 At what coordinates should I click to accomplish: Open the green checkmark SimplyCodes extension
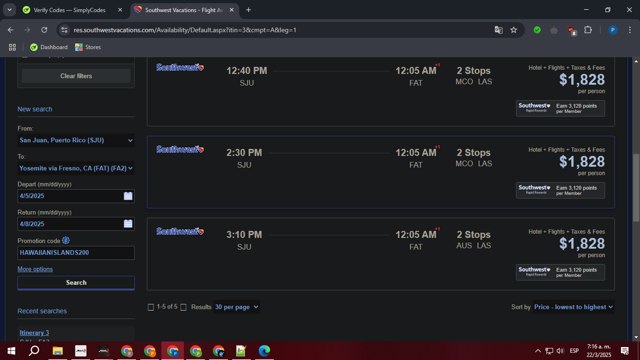(x=537, y=30)
